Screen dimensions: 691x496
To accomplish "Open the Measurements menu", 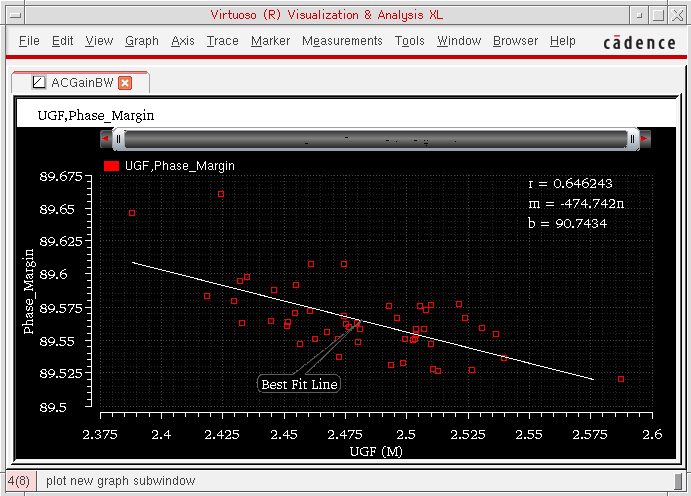I will click(342, 41).
